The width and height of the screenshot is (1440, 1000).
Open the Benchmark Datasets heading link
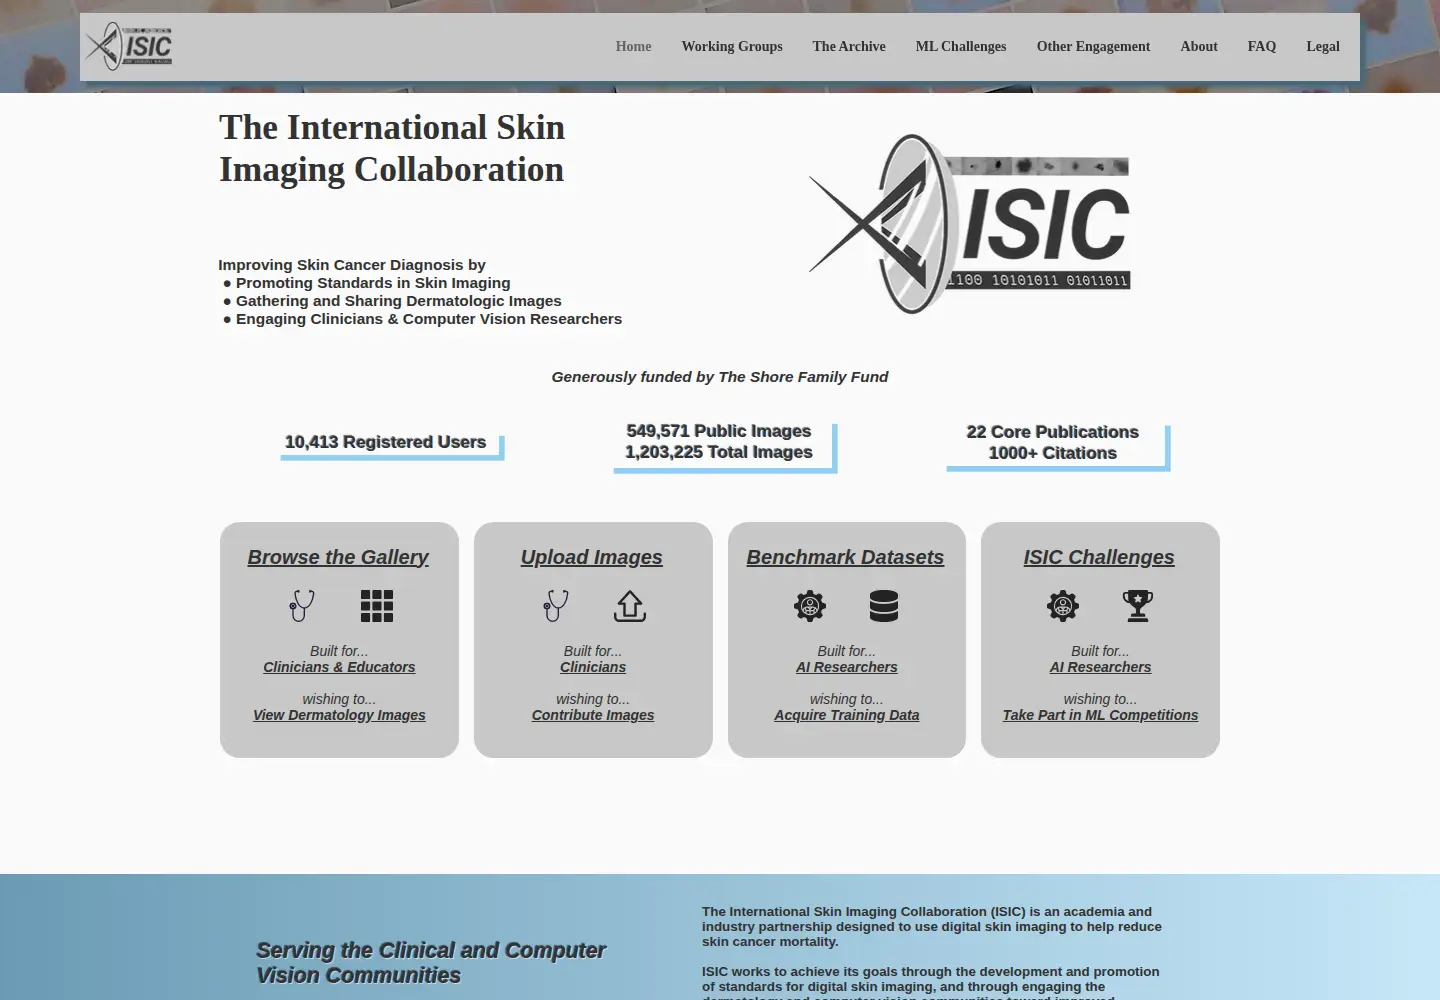click(x=845, y=557)
